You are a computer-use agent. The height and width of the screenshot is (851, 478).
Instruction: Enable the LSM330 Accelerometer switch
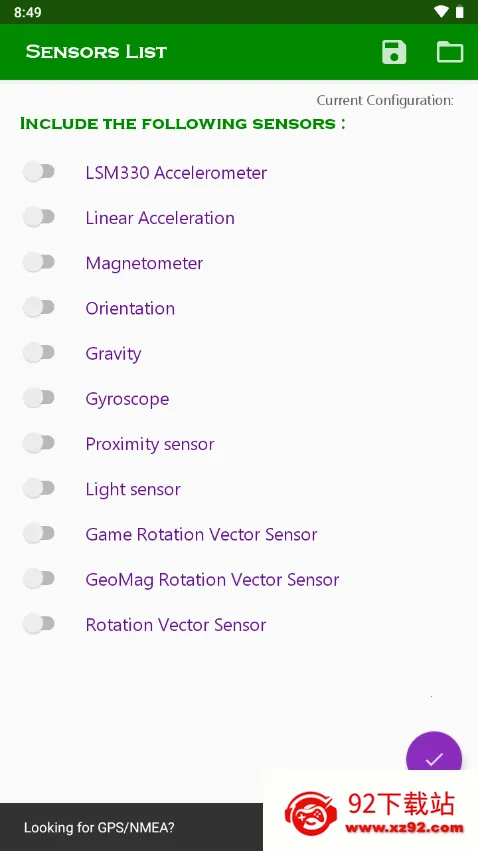(39, 172)
